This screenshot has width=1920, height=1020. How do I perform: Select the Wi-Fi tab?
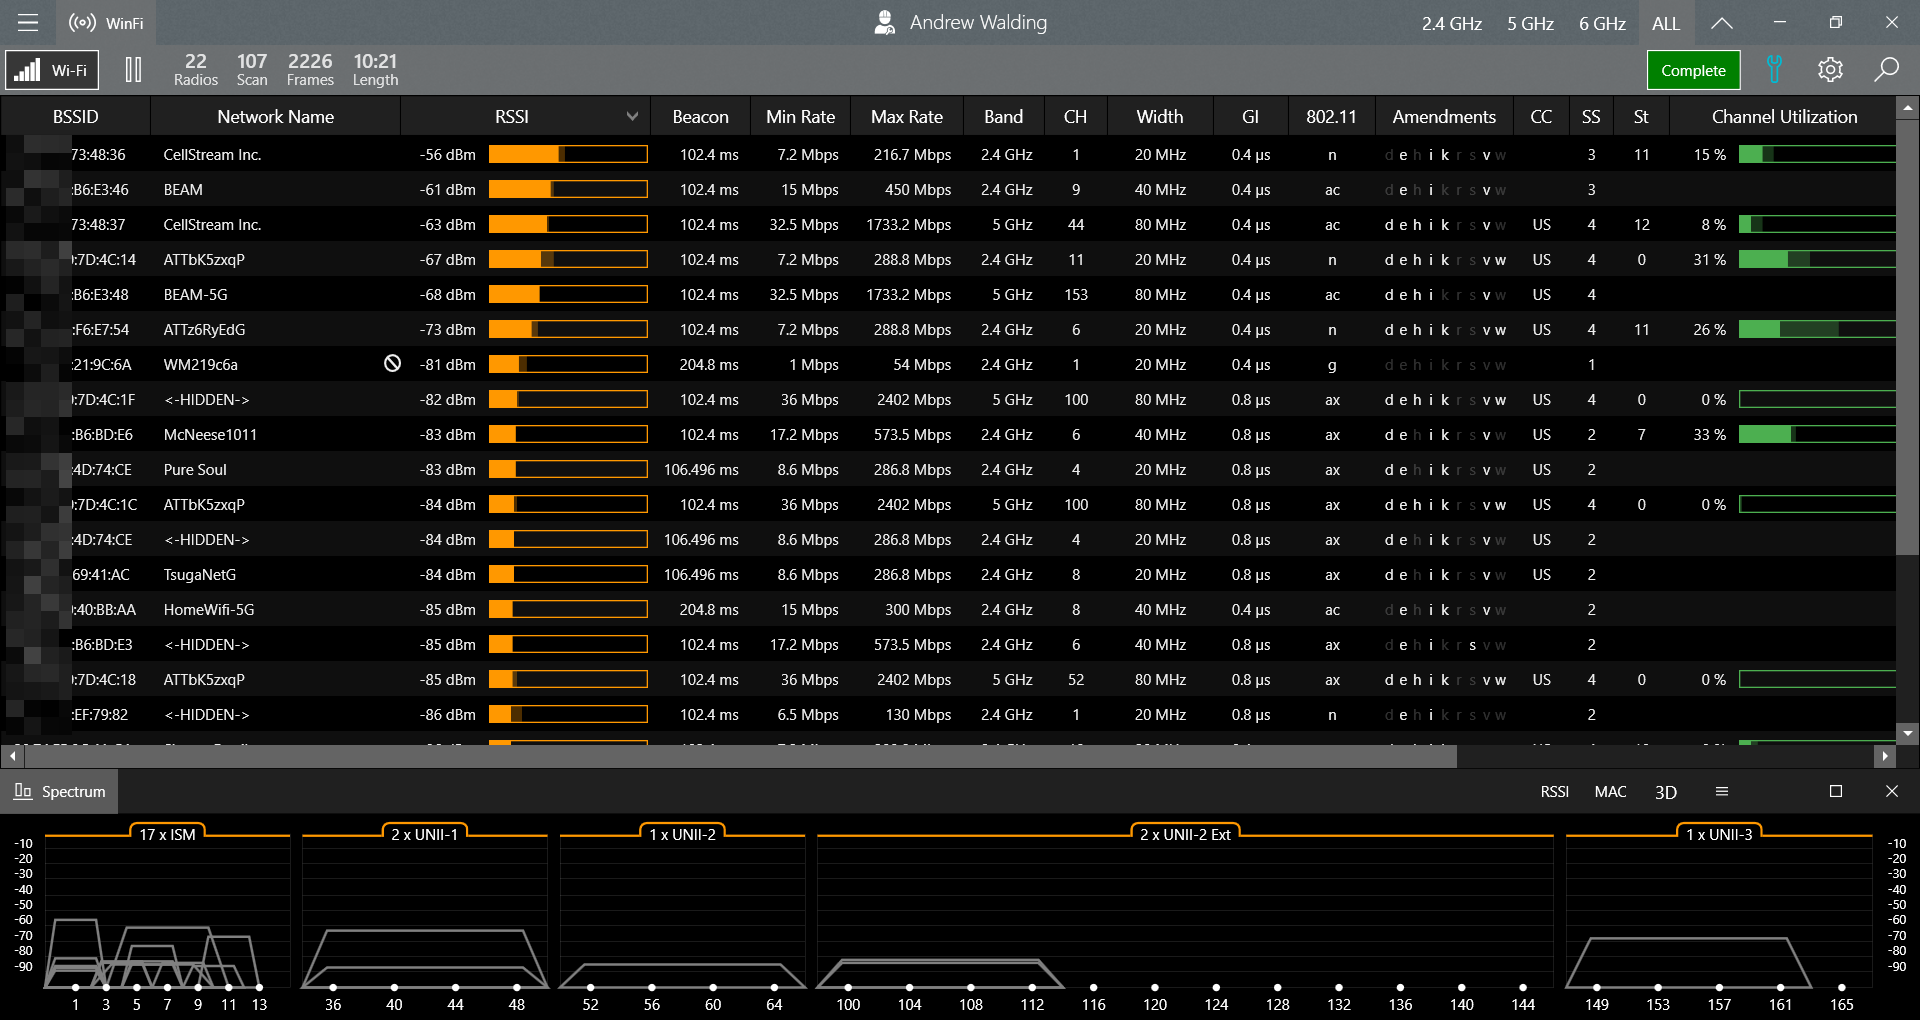point(52,70)
